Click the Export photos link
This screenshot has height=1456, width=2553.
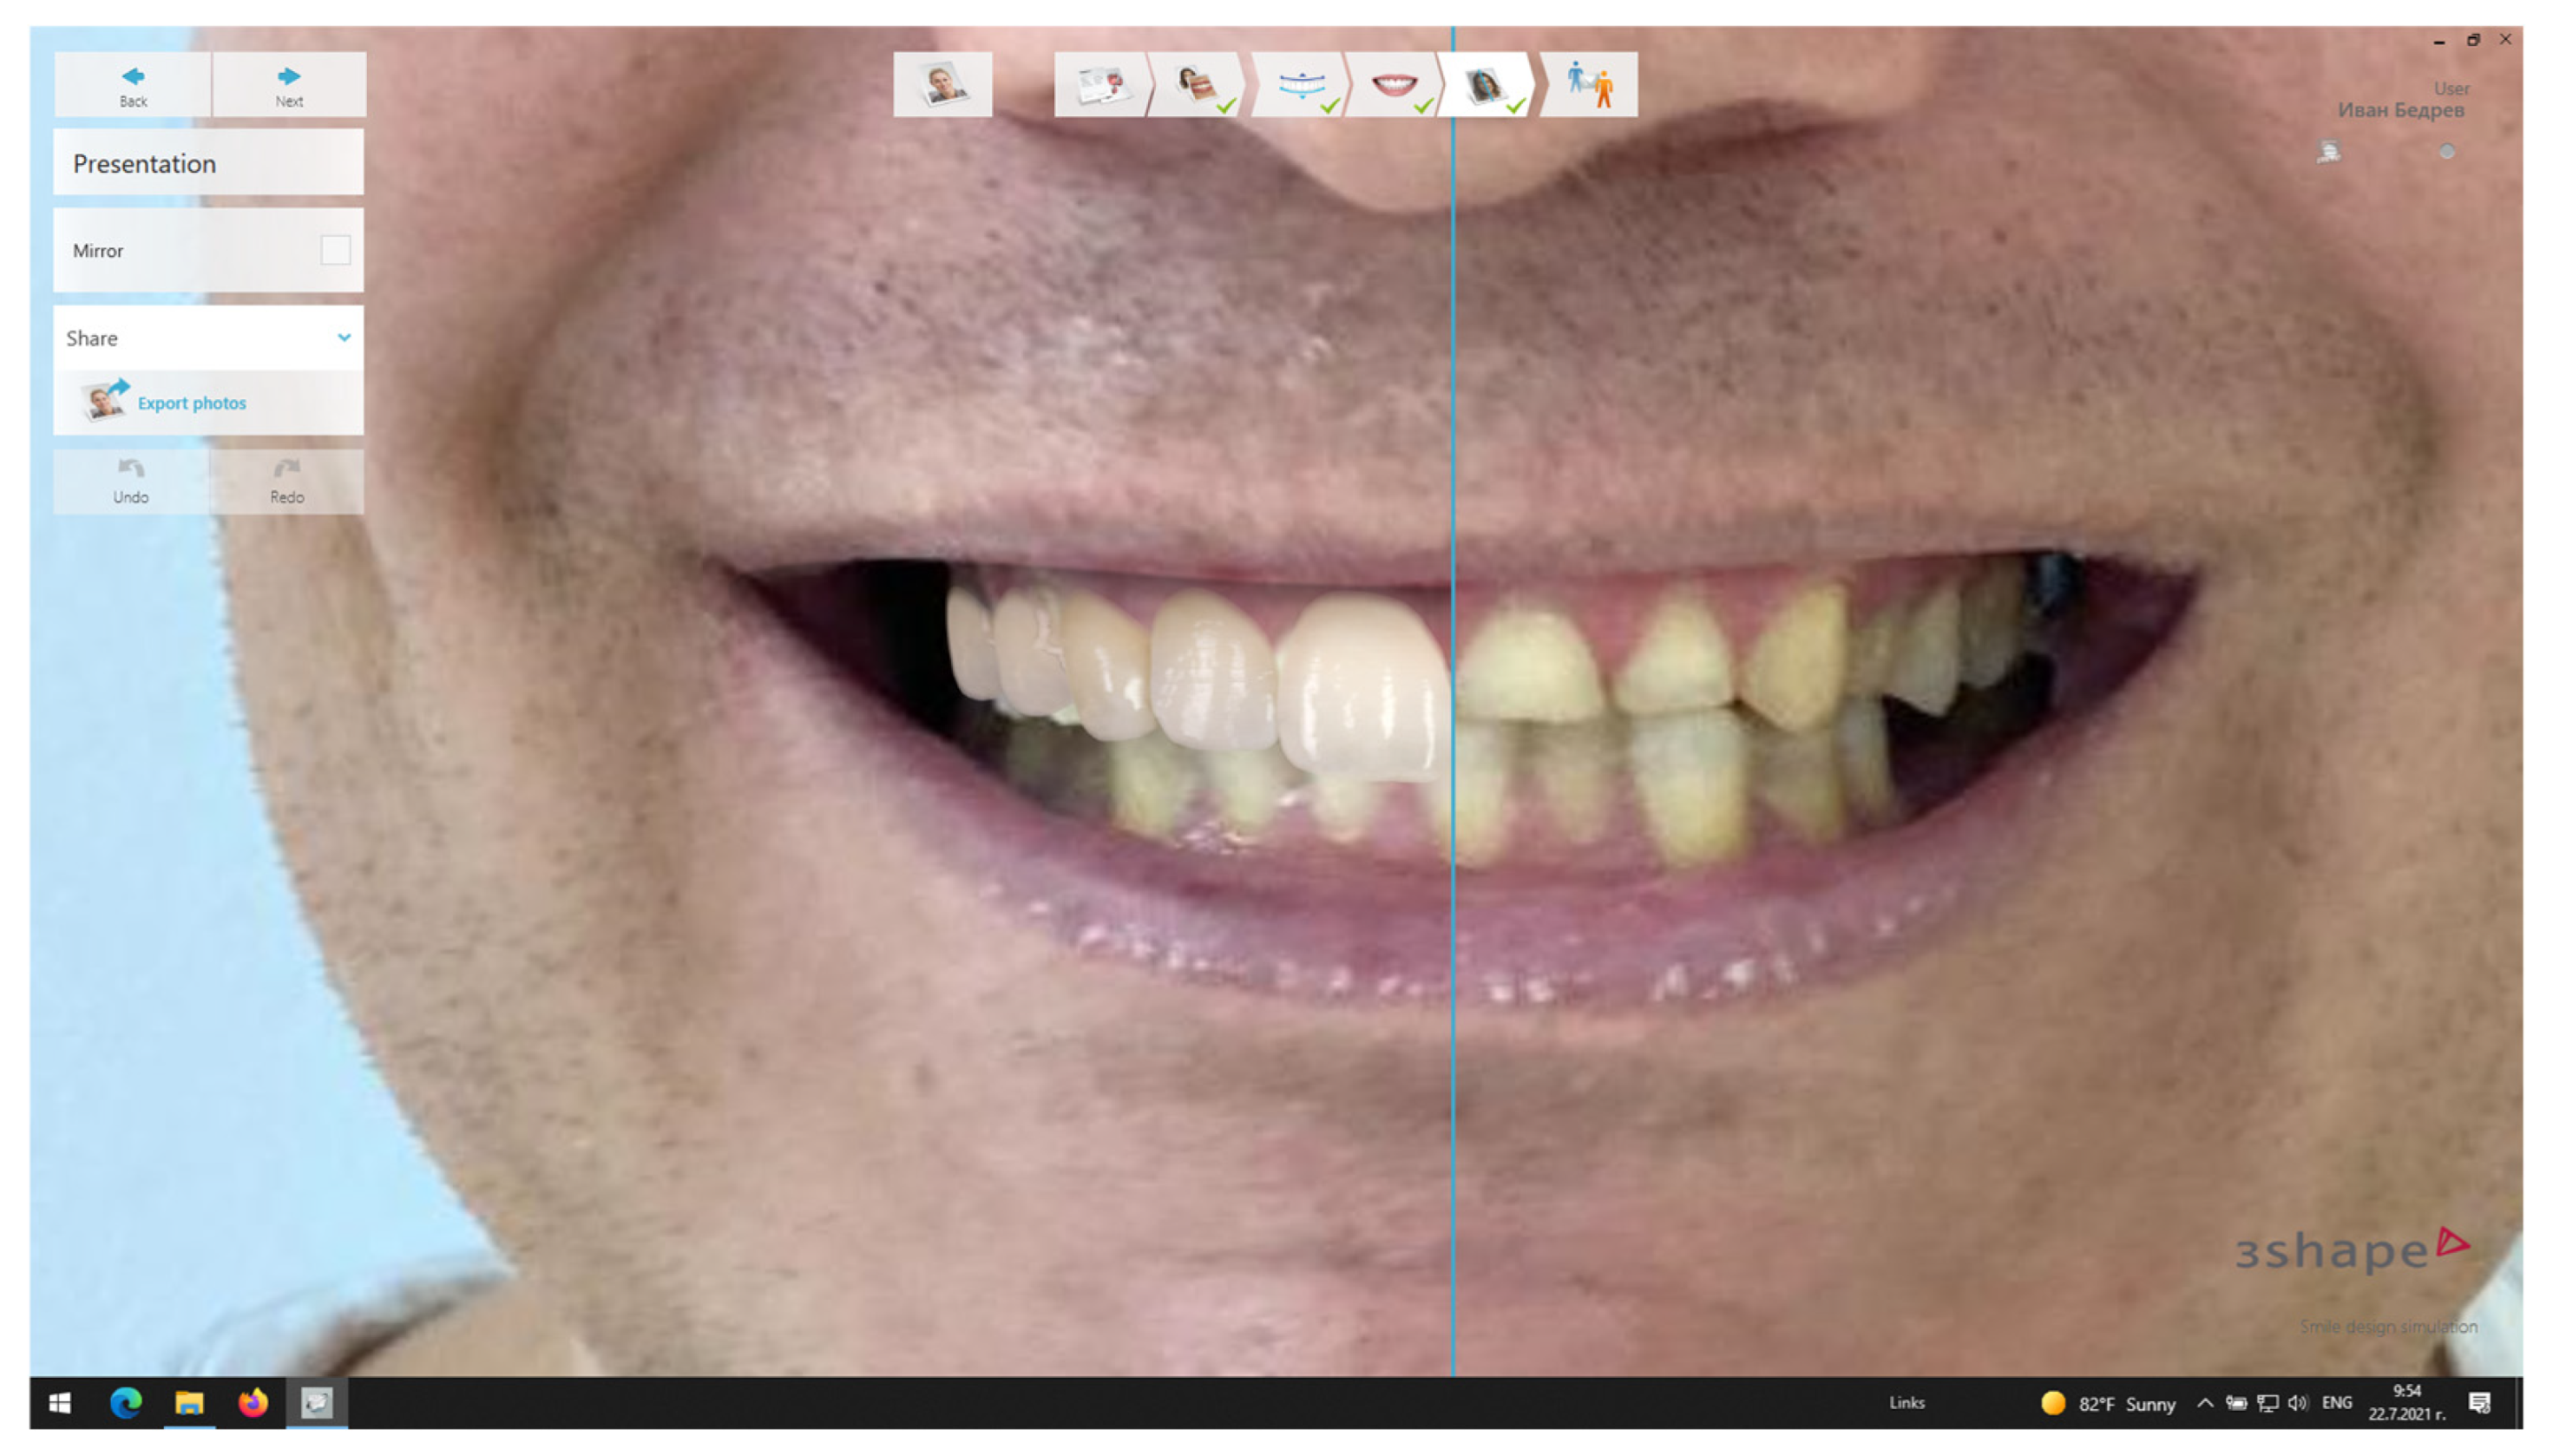point(192,403)
